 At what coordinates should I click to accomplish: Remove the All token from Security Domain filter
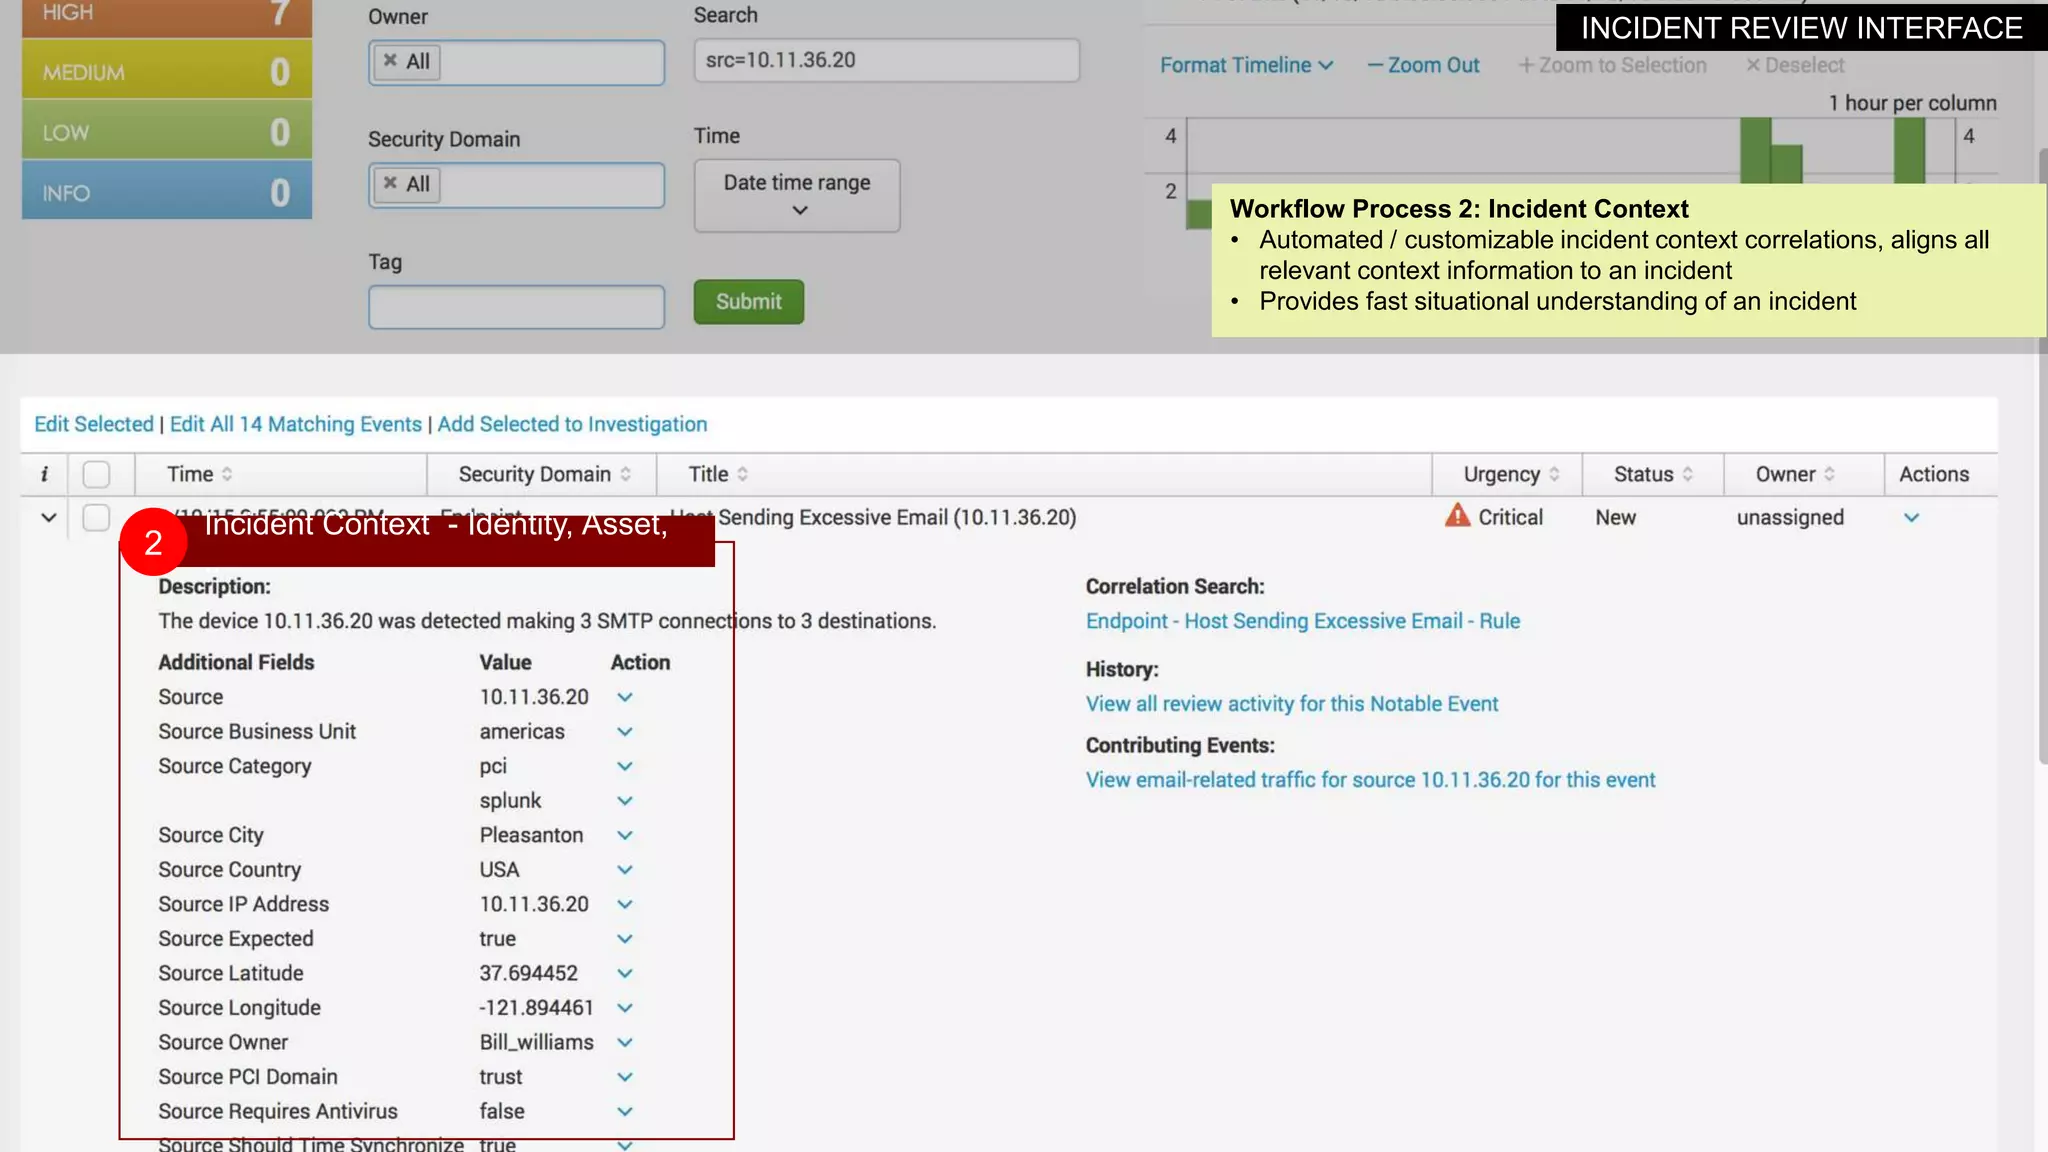point(390,182)
